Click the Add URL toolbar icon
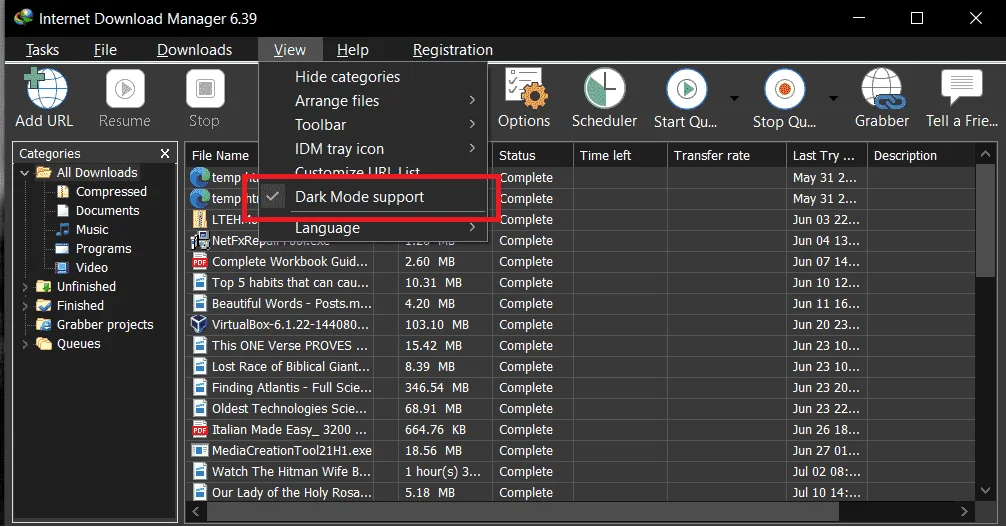The width and height of the screenshot is (1006, 527). click(45, 89)
